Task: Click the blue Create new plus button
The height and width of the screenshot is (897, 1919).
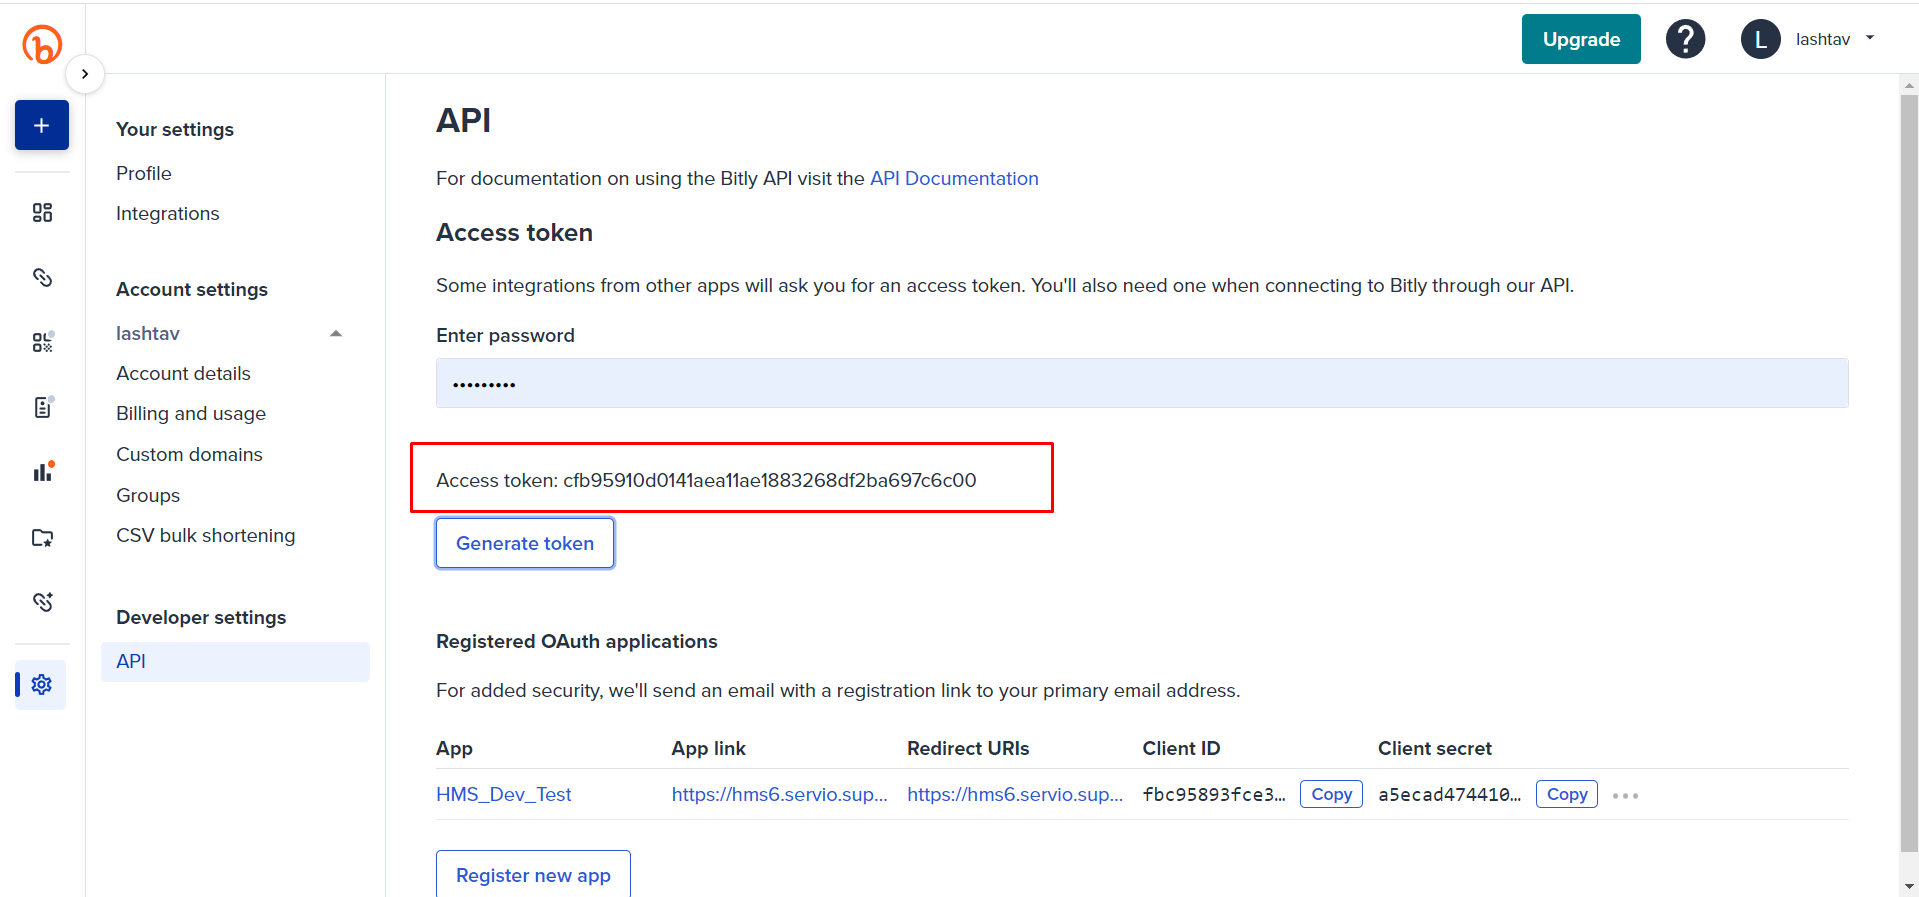Action: point(42,125)
